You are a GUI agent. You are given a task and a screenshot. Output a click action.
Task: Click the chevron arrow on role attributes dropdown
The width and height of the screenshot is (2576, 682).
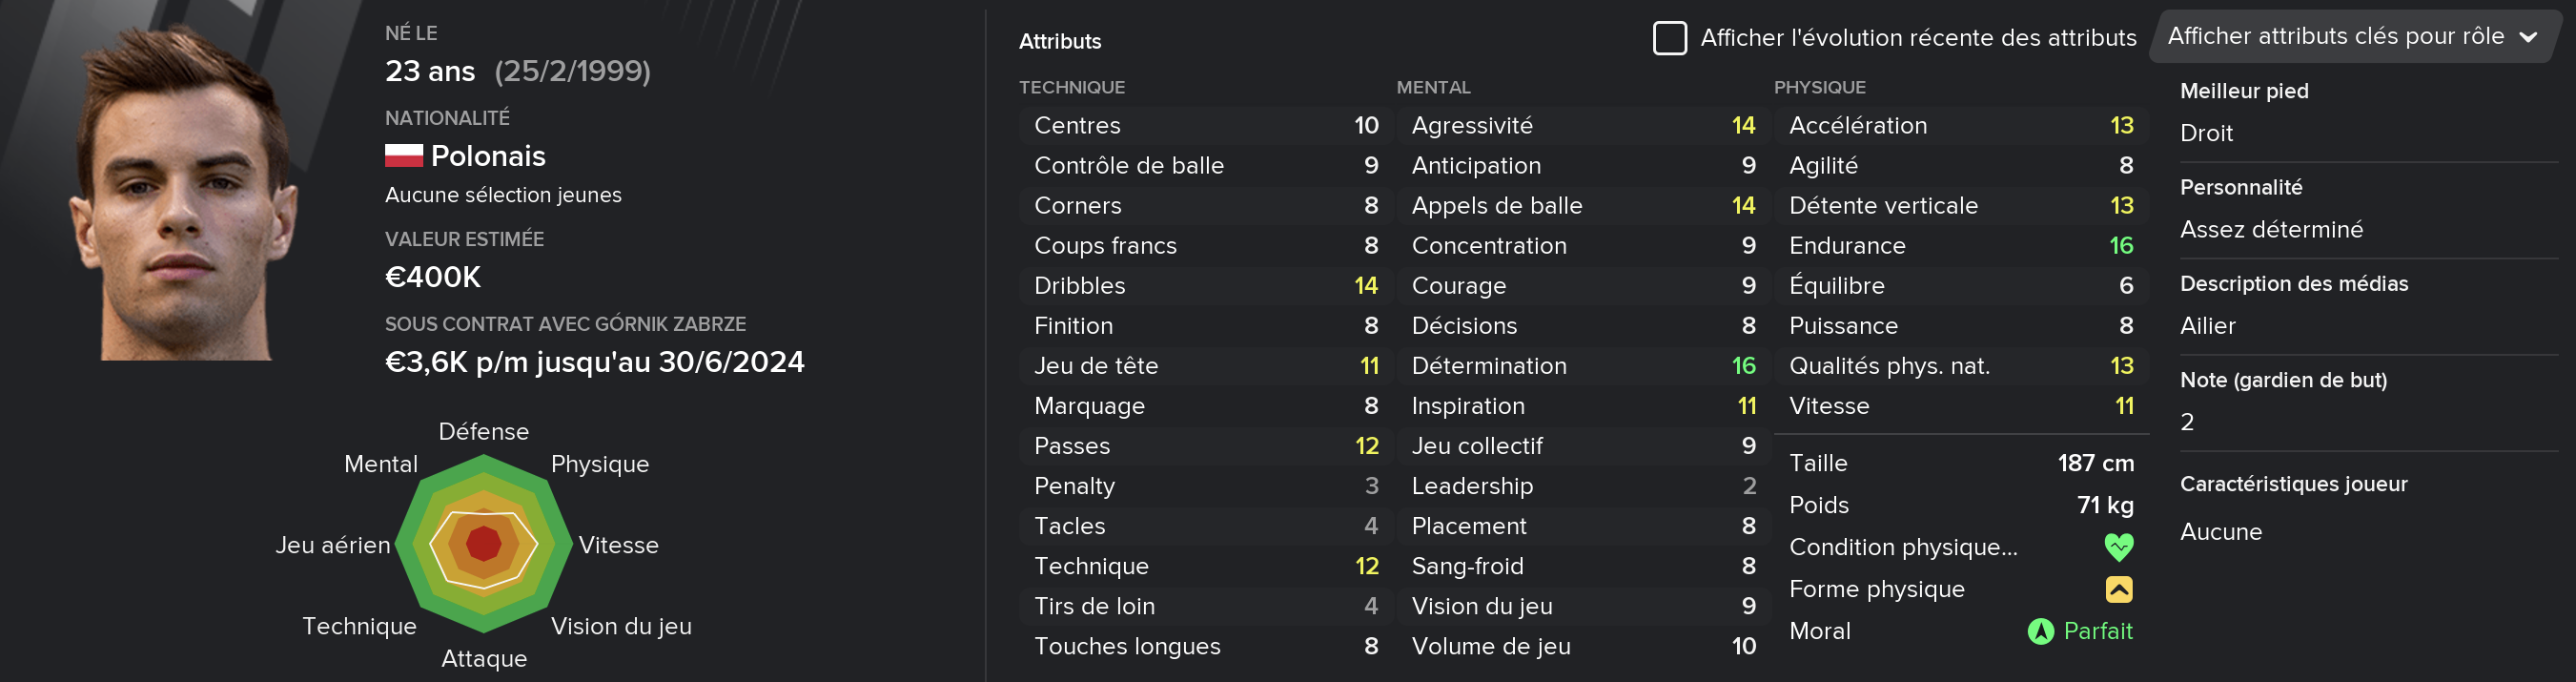pyautogui.click(x=2528, y=38)
